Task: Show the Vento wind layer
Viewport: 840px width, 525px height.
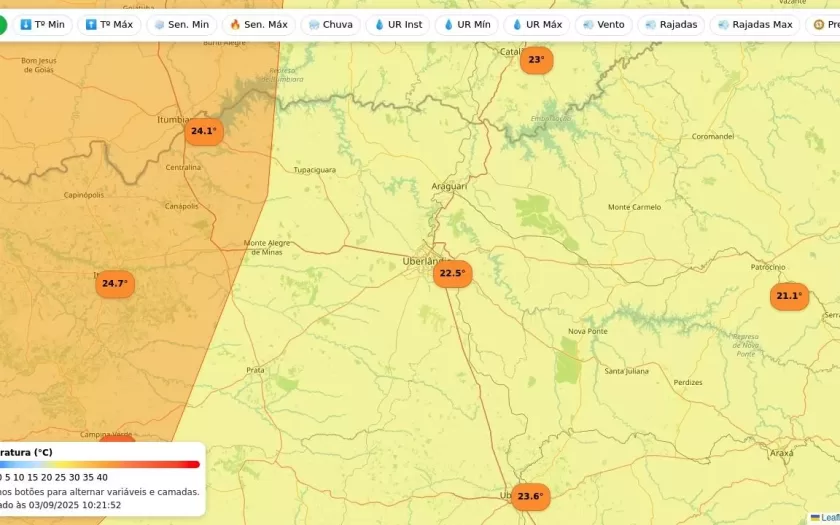Action: [x=603, y=24]
